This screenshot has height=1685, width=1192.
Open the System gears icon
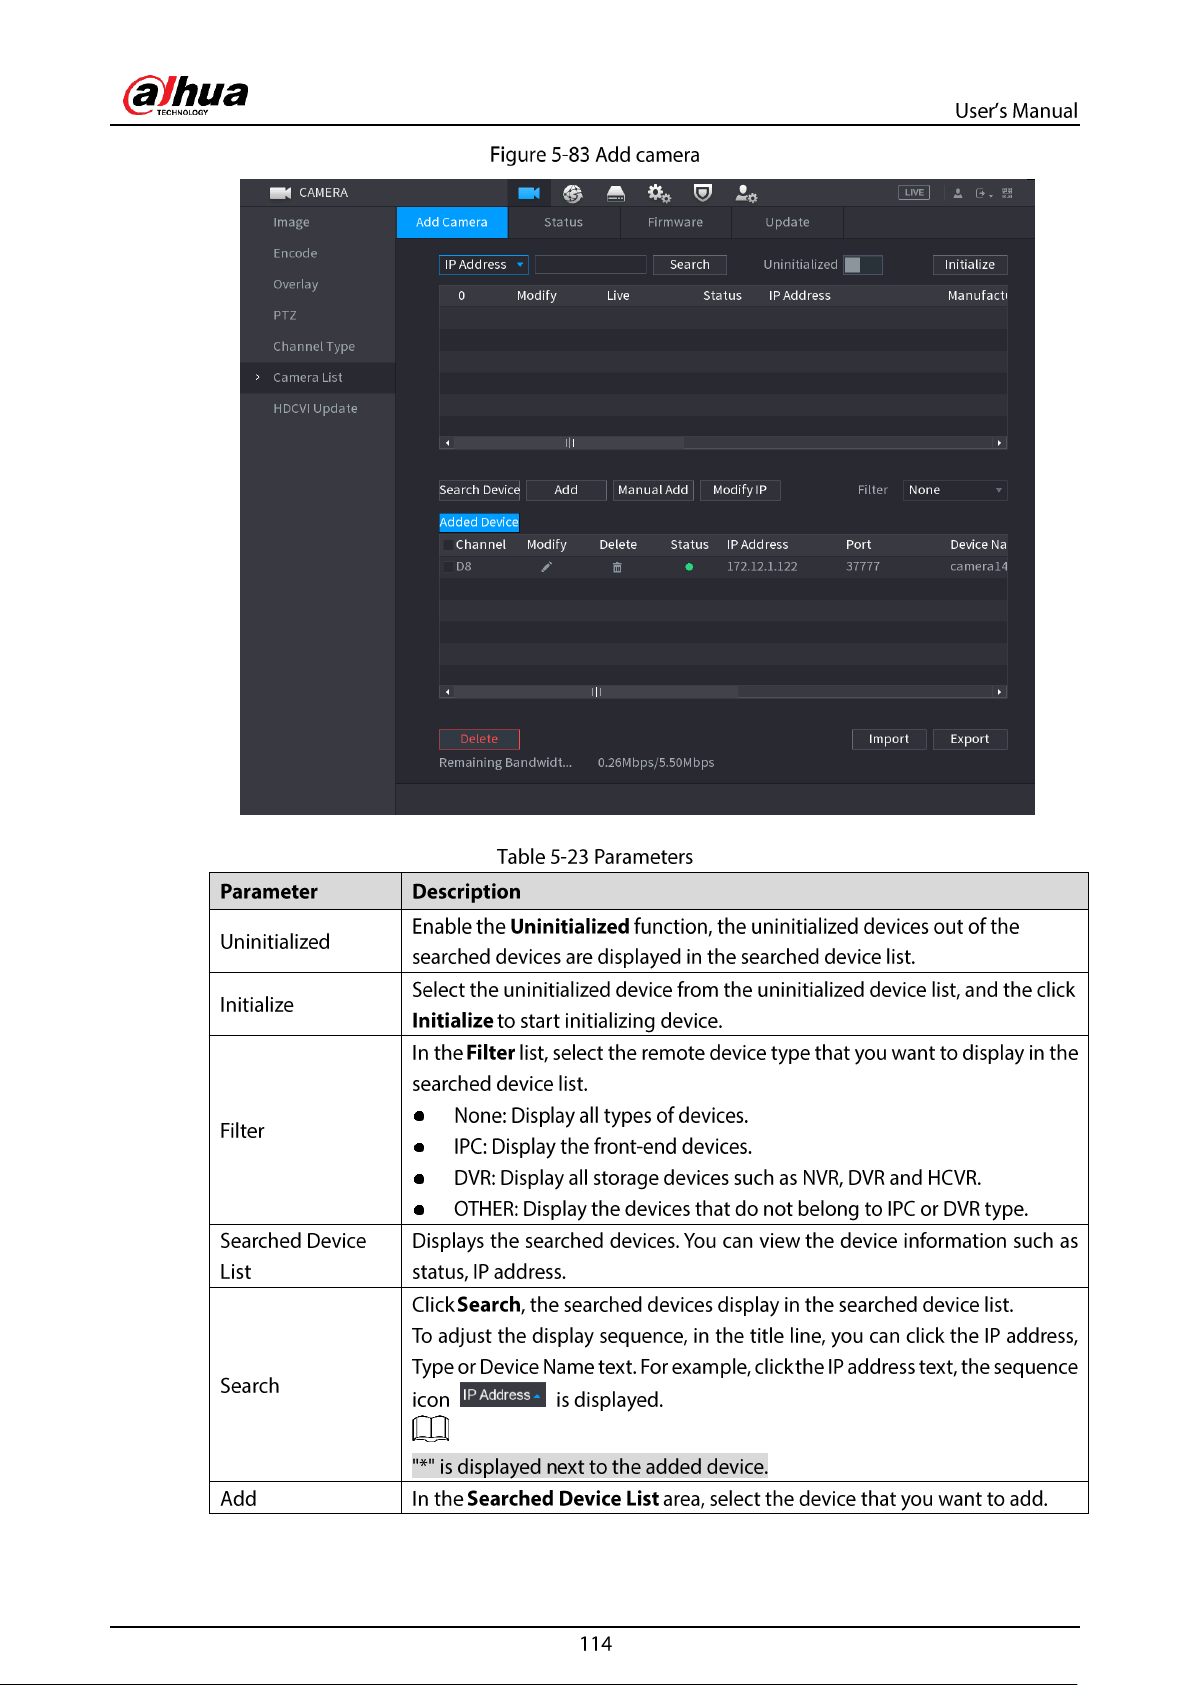659,193
